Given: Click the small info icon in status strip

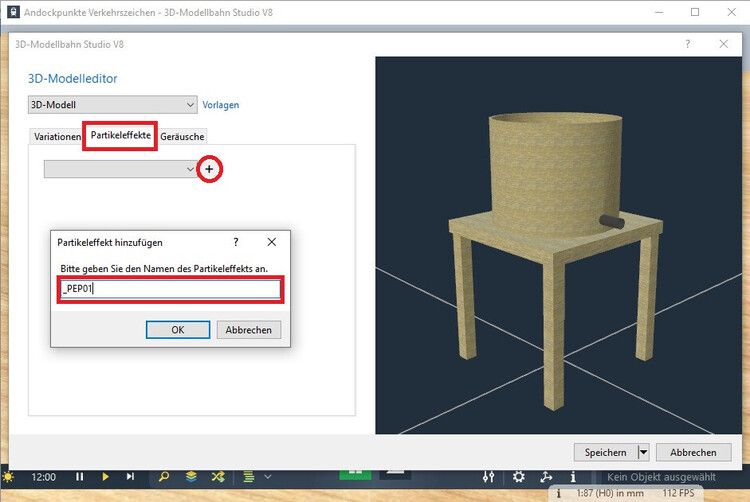Looking at the screenshot, I should pyautogui.click(x=558, y=493).
